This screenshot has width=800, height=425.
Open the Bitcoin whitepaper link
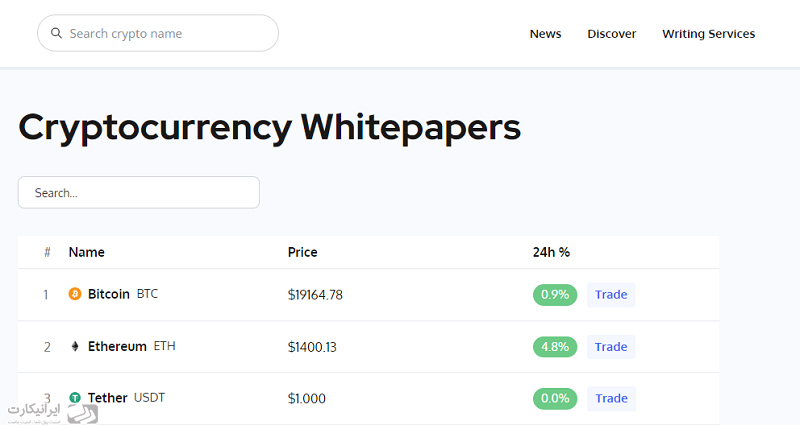point(109,294)
